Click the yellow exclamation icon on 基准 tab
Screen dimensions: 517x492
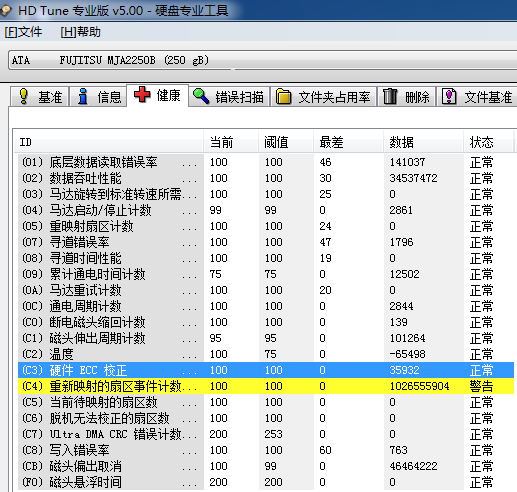coord(24,96)
